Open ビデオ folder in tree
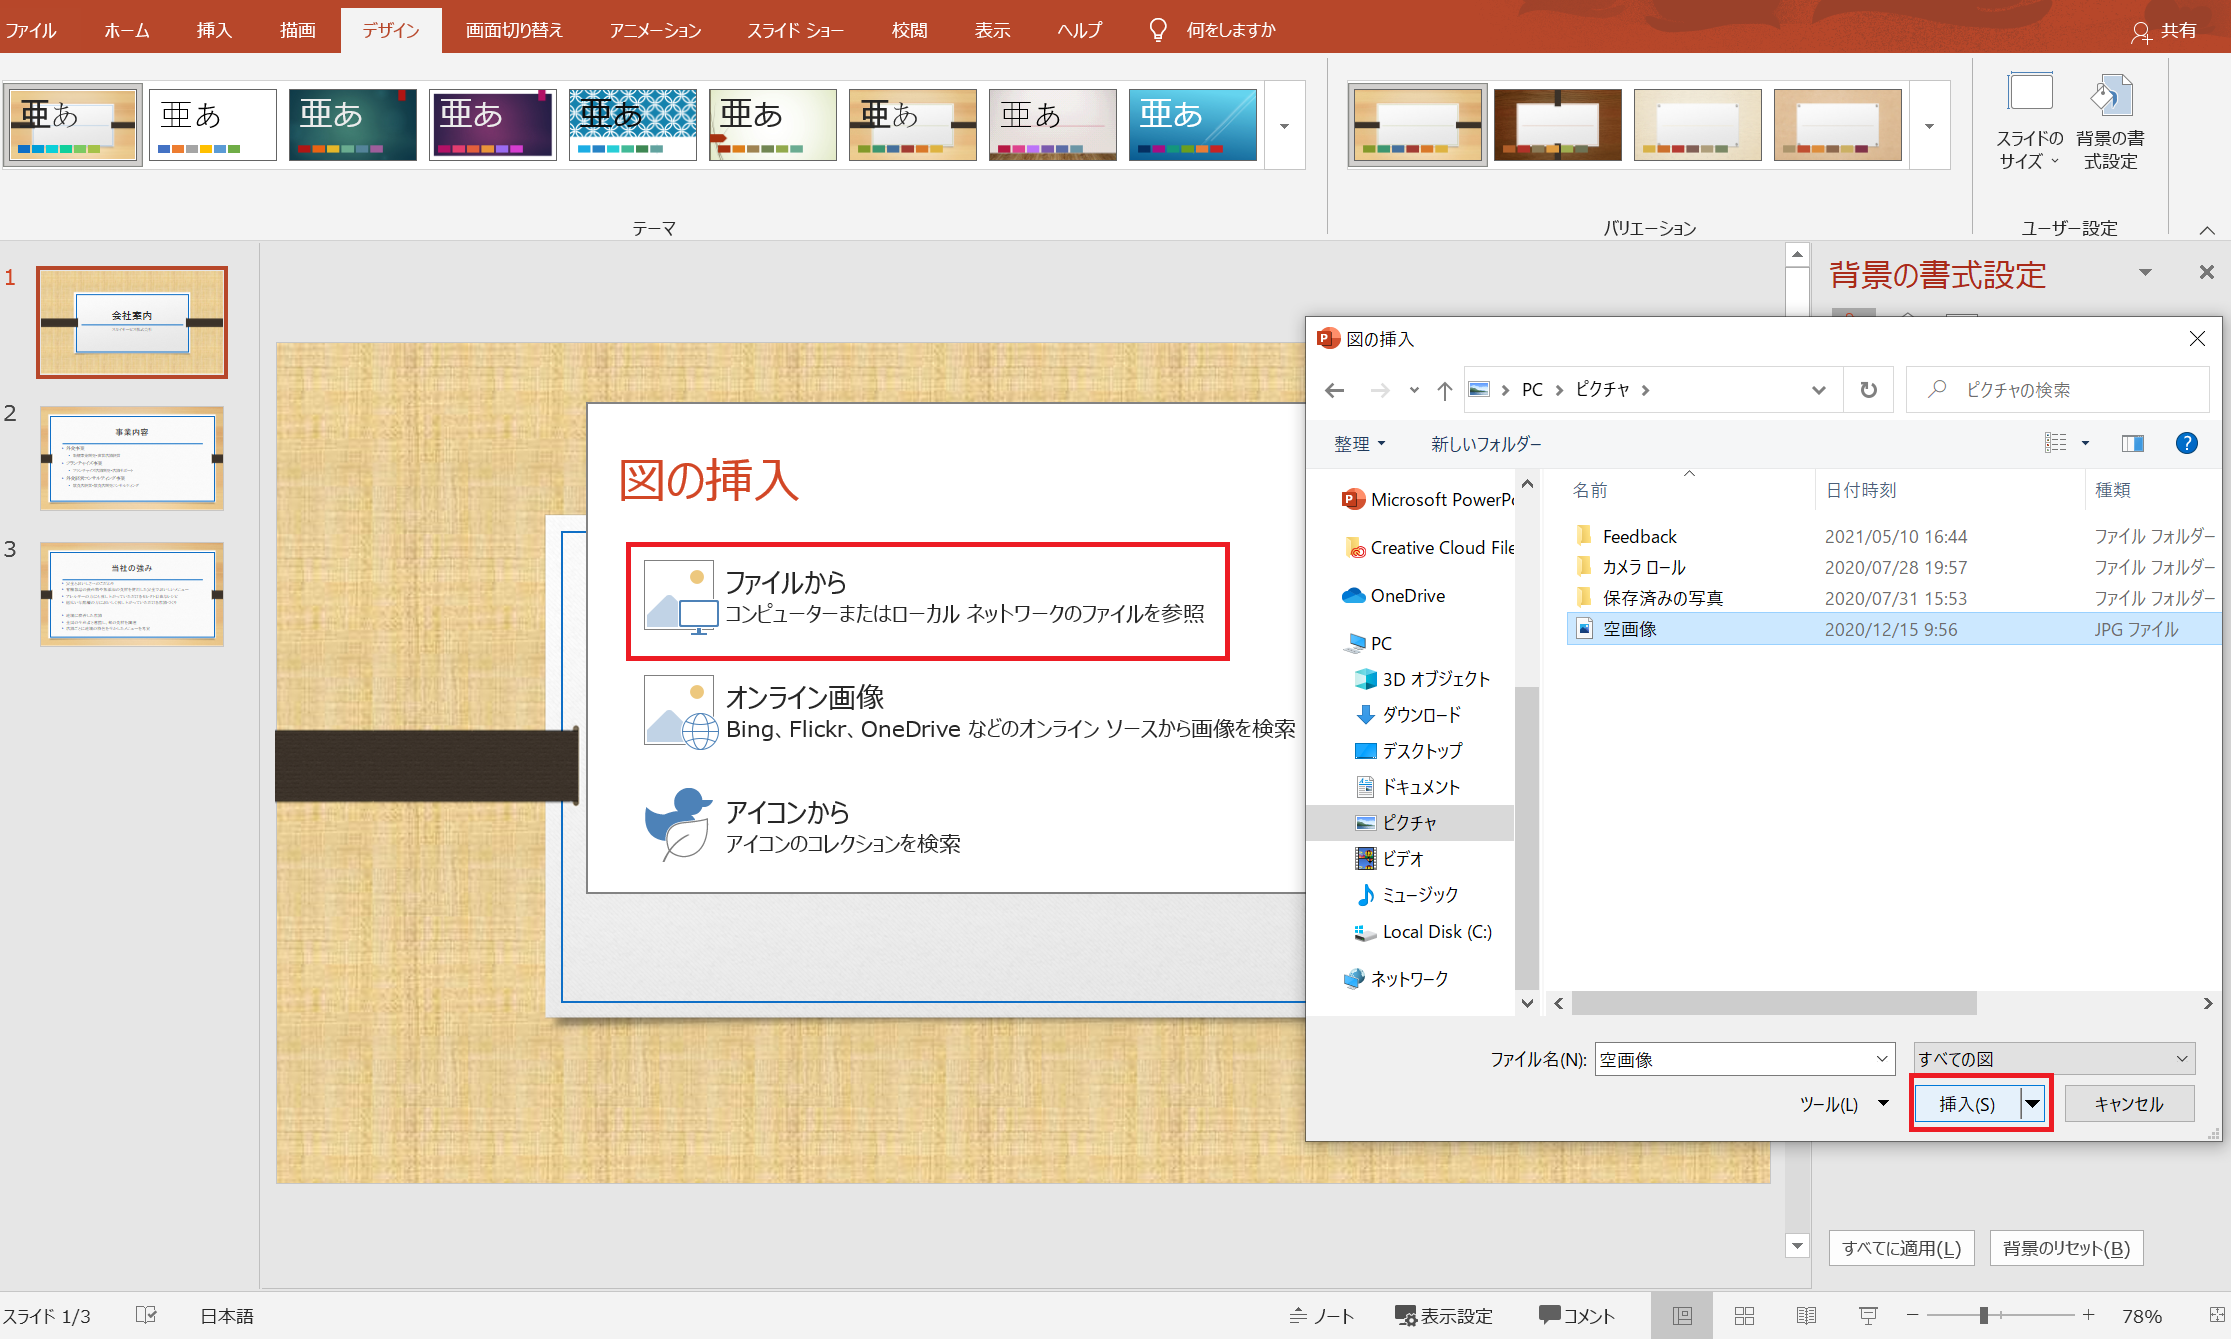This screenshot has width=2231, height=1339. (1389, 858)
